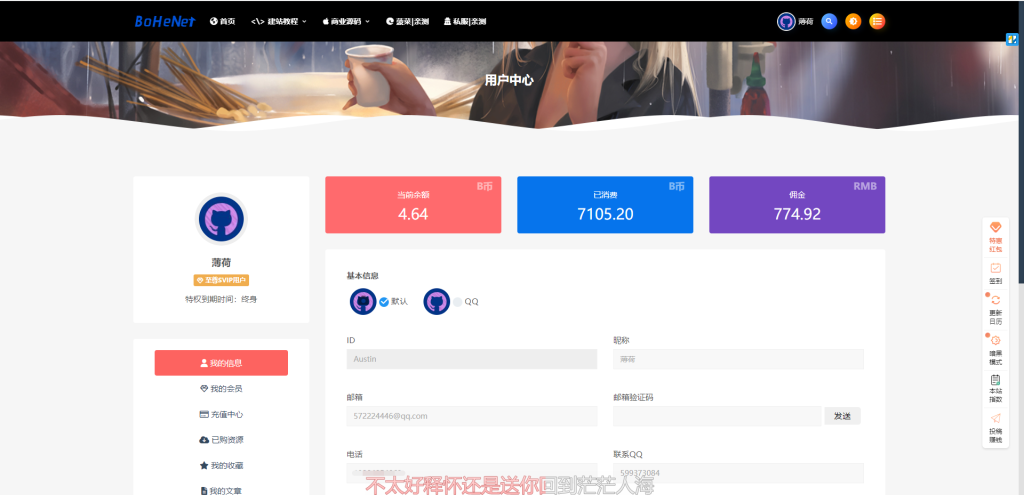Open 特惠红包 in floating side panel

tap(995, 236)
